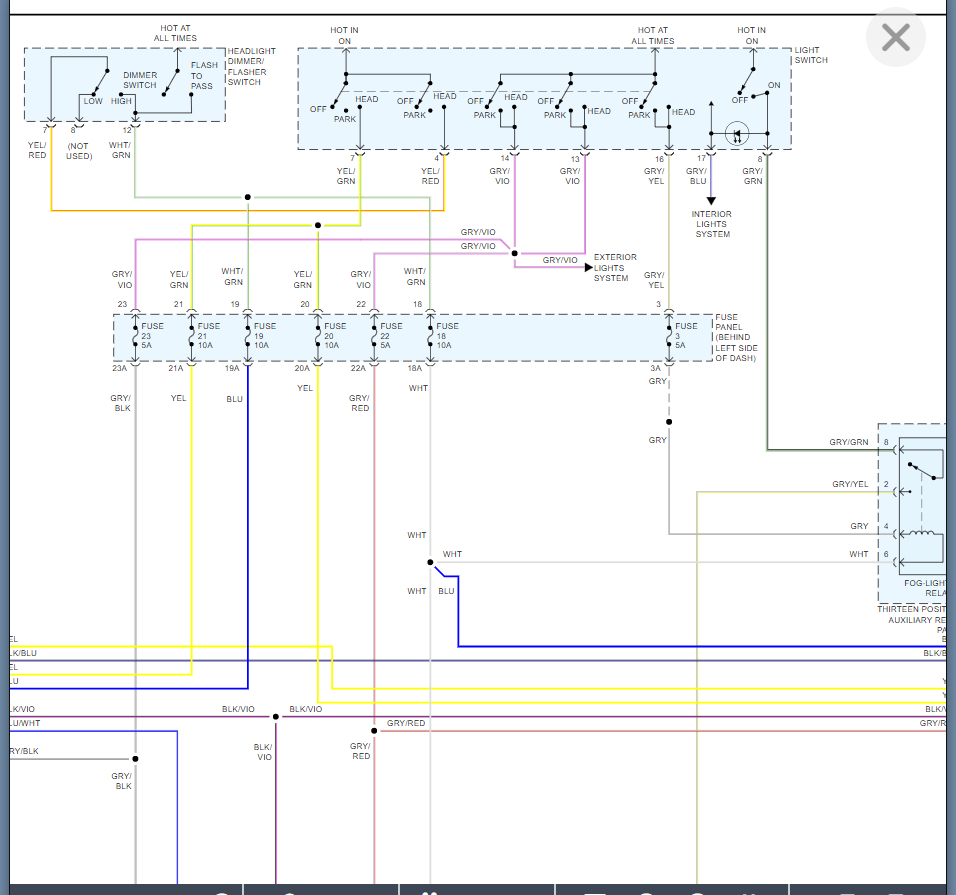Select the Fuse 21 10A symbol
Screen dimensions: 956x895
[x=192, y=337]
